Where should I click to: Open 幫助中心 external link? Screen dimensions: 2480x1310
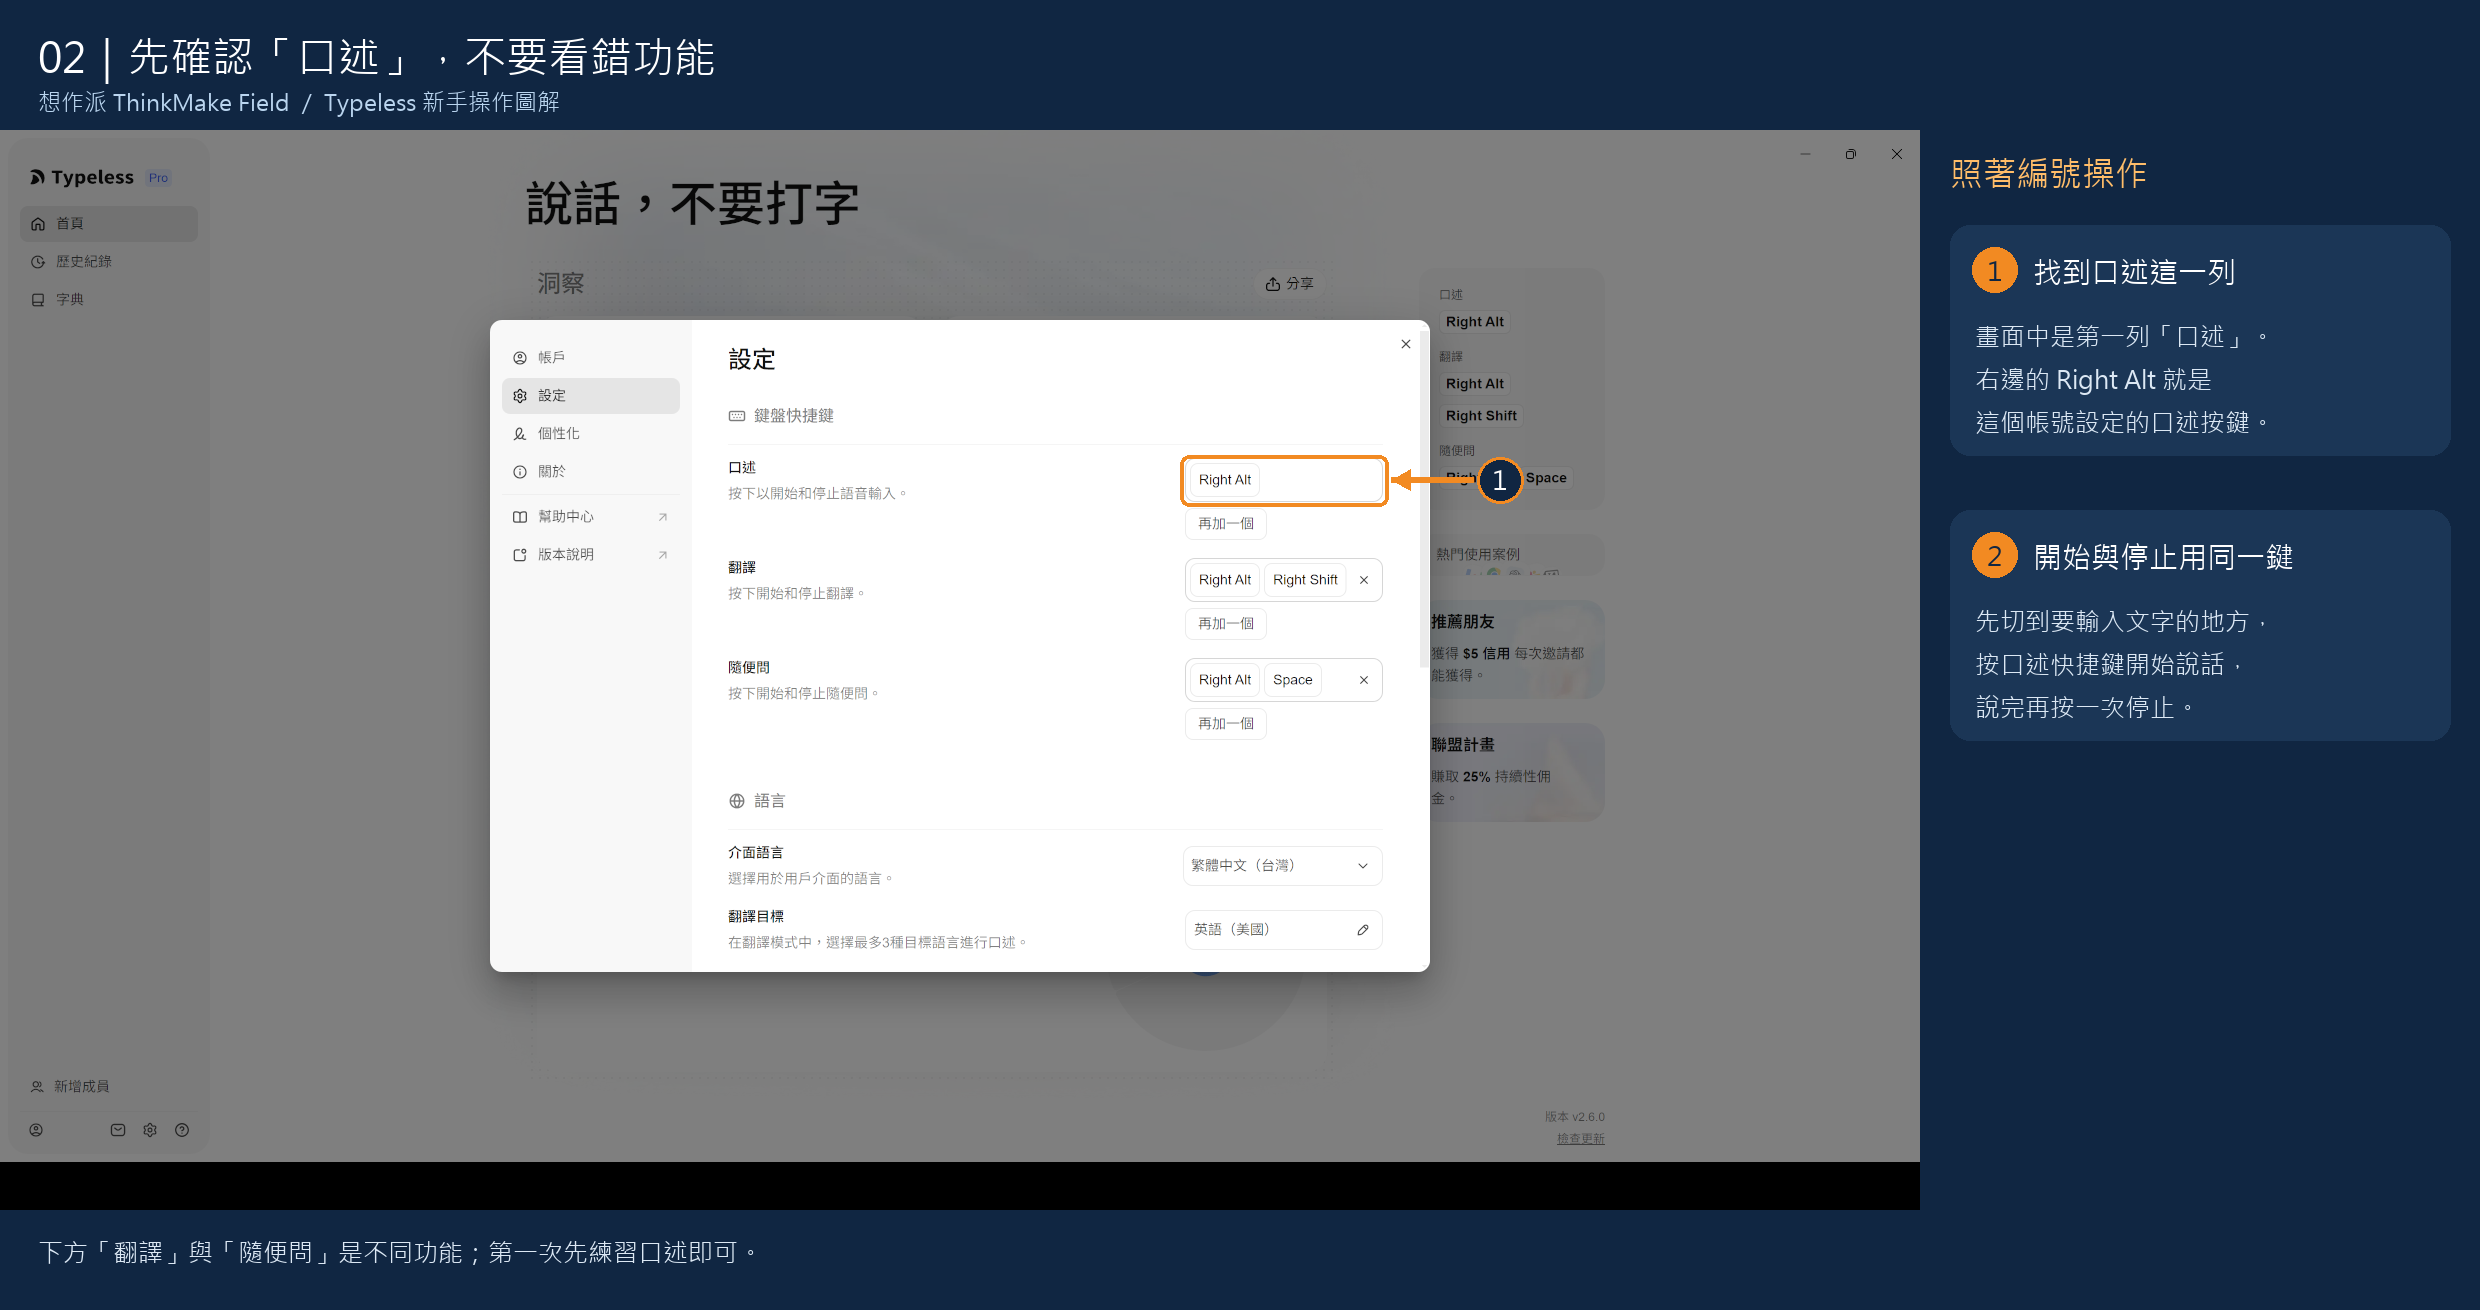coord(590,516)
